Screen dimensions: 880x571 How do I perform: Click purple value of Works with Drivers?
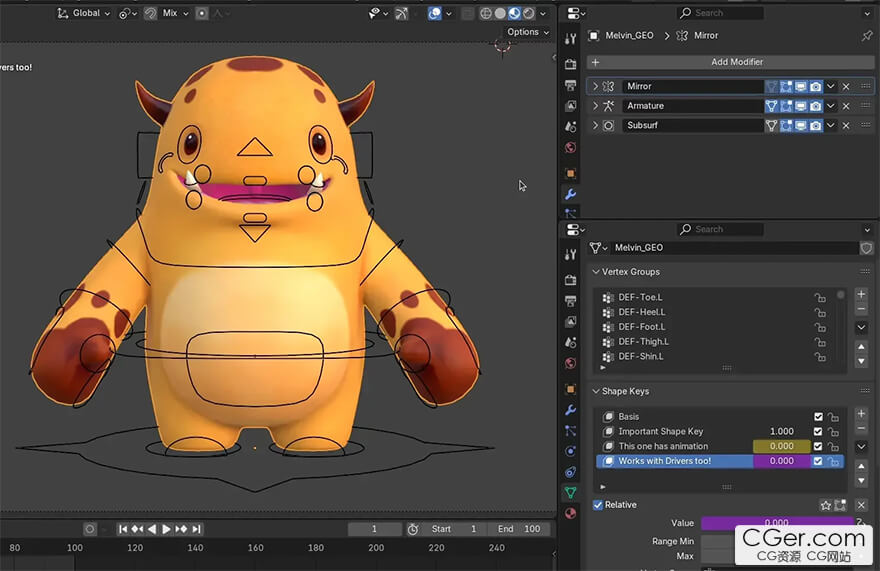[781, 461]
